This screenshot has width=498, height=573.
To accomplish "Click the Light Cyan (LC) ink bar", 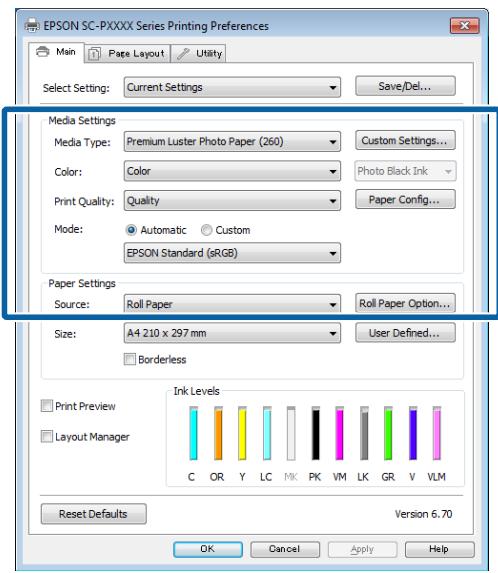I will pyautogui.click(x=267, y=433).
